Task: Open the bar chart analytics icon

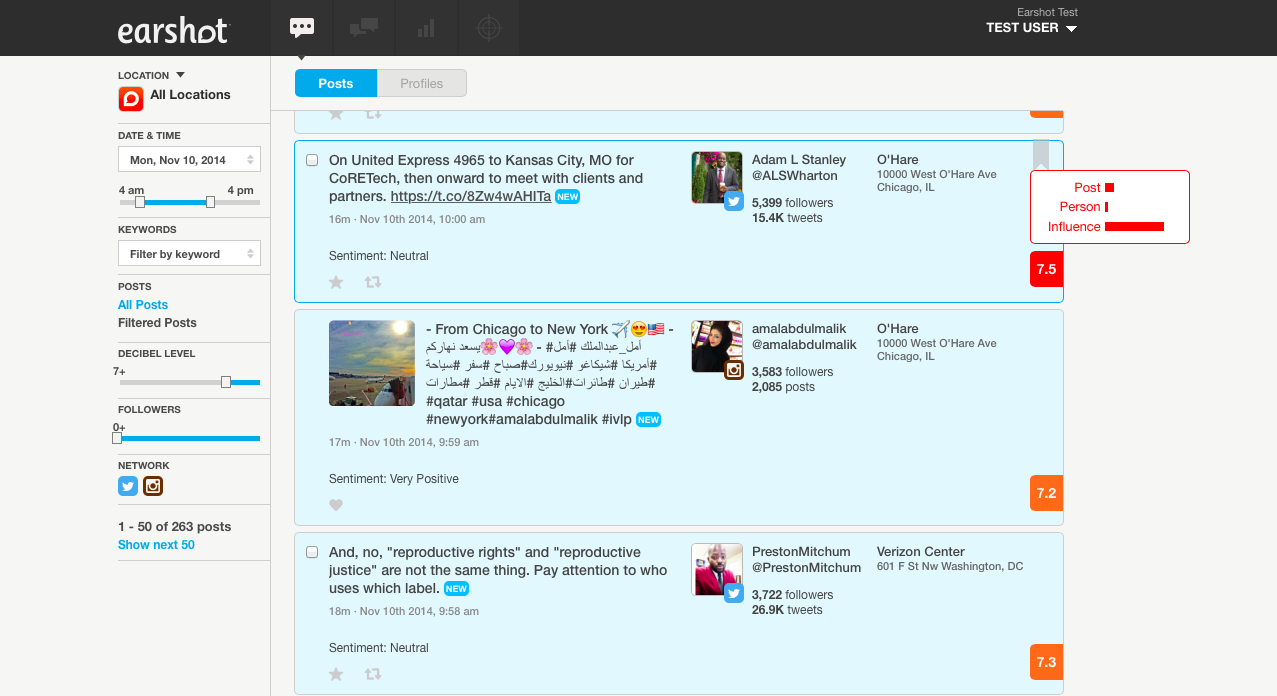Action: (426, 28)
